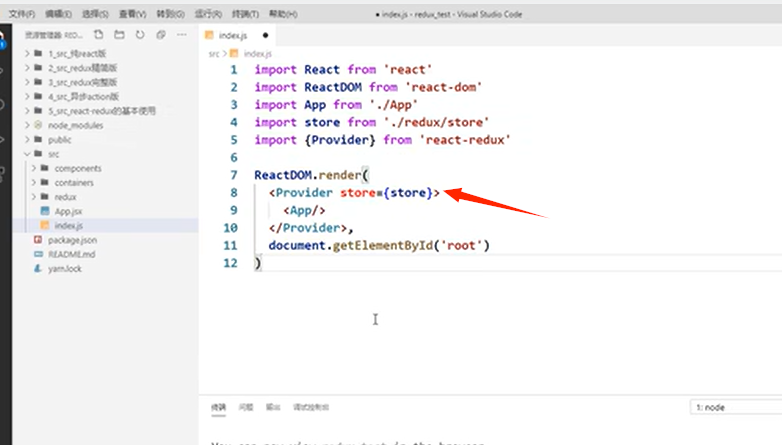Expand the public folder
Screen dimensions: 782x445
(x=27, y=140)
